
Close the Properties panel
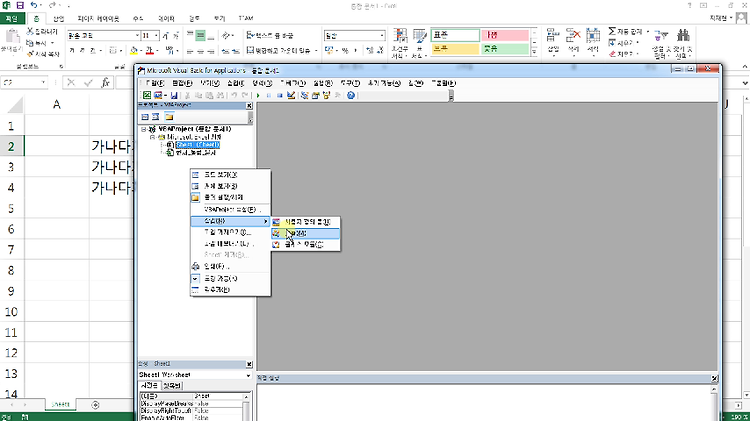click(x=249, y=365)
